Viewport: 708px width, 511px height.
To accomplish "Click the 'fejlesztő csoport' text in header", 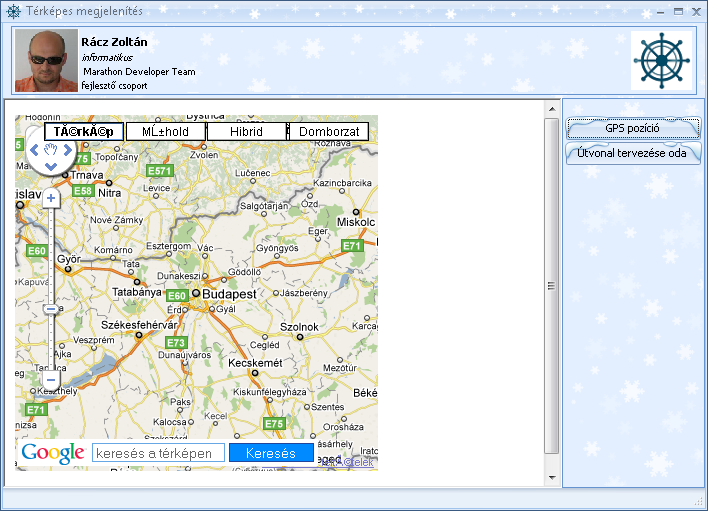I will pyautogui.click(x=114, y=85).
